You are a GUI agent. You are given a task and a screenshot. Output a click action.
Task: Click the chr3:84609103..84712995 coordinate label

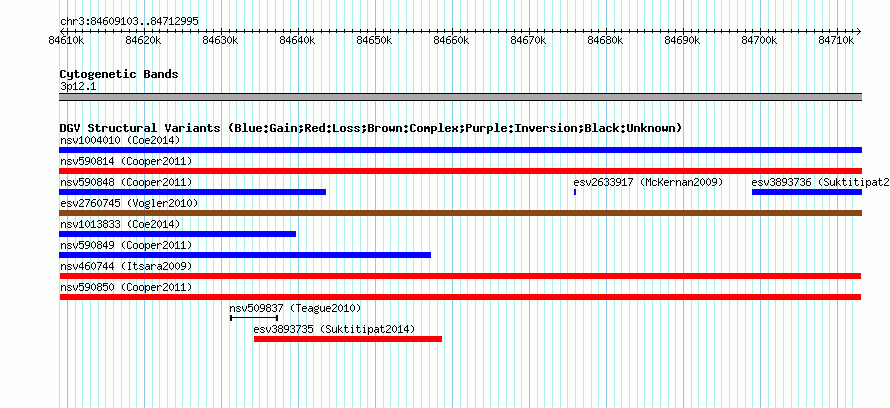point(129,22)
